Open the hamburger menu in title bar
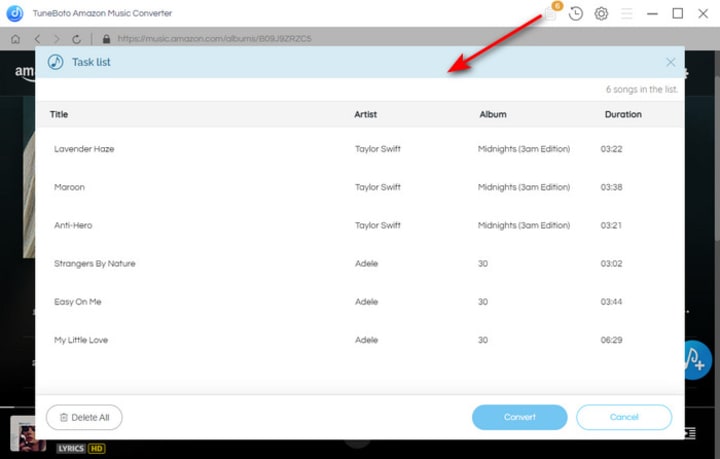The width and height of the screenshot is (720, 459). 626,14
